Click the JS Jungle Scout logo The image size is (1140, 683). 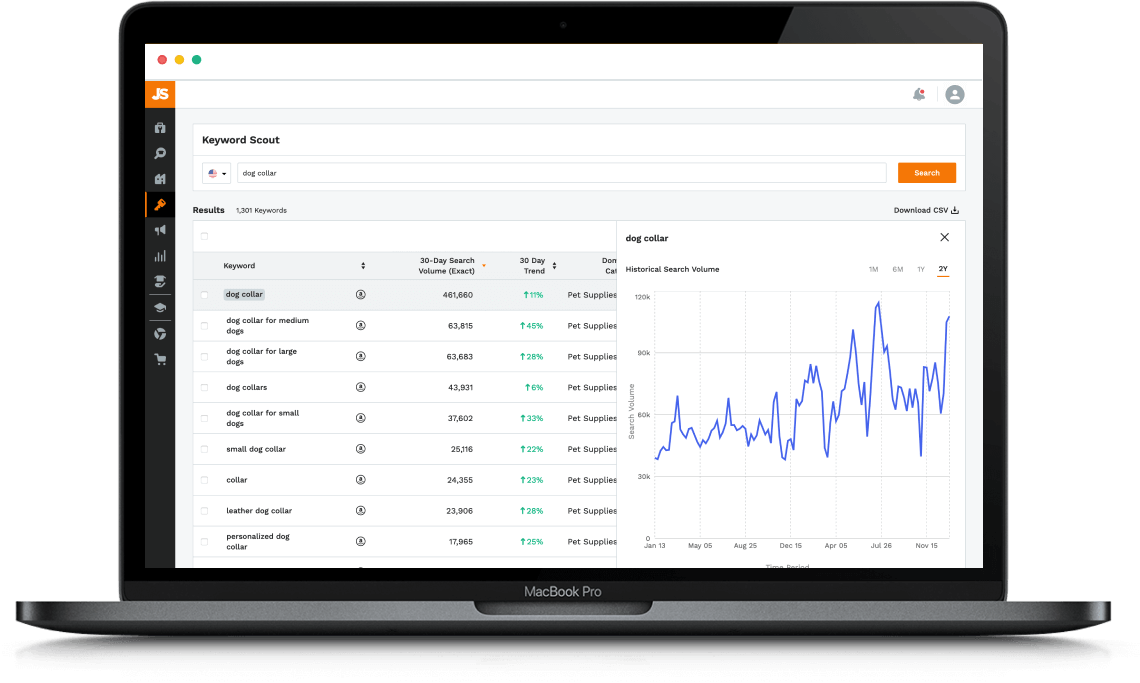[x=160, y=94]
